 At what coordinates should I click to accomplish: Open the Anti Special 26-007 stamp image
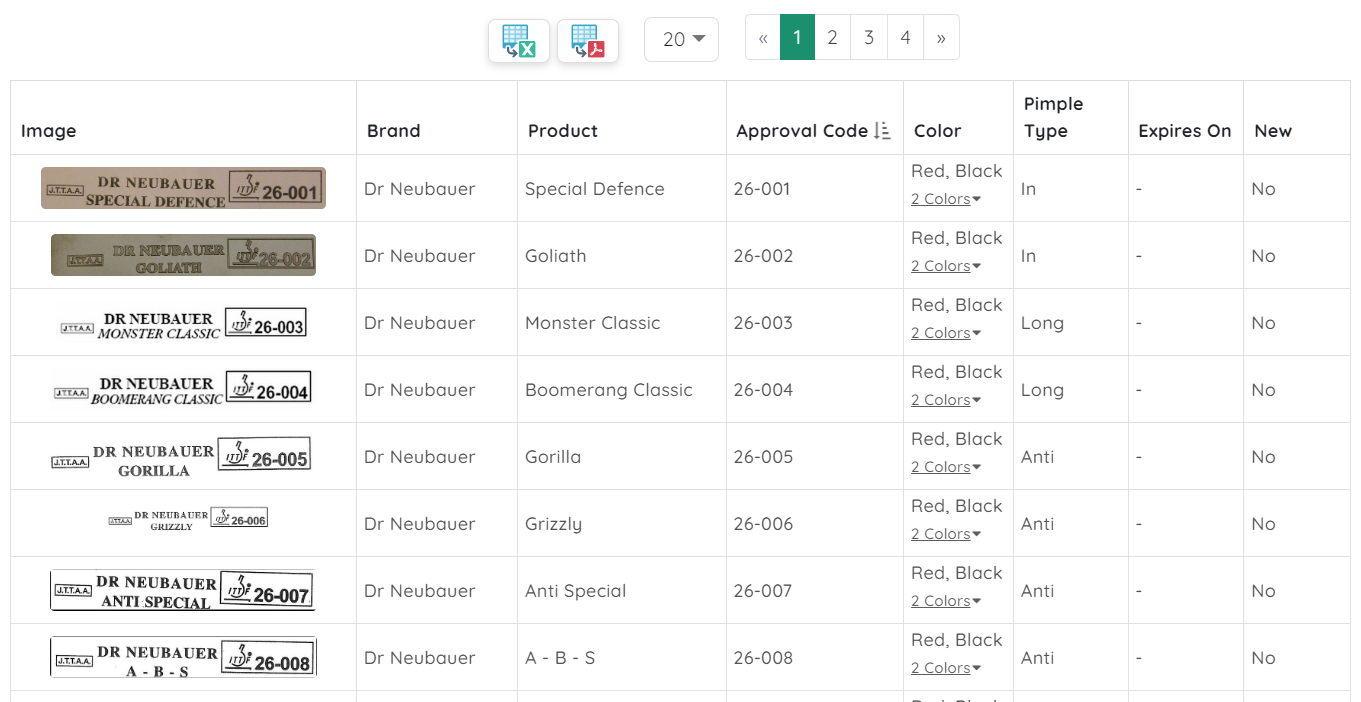point(183,590)
